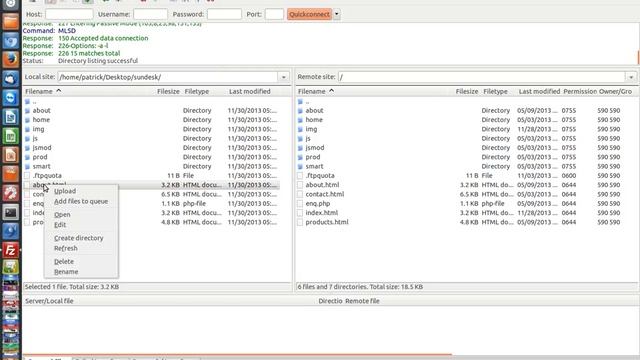Viewport: 640px width, 360px height.
Task: Click the remote 'enq.php' file icon
Action: coord(300,204)
